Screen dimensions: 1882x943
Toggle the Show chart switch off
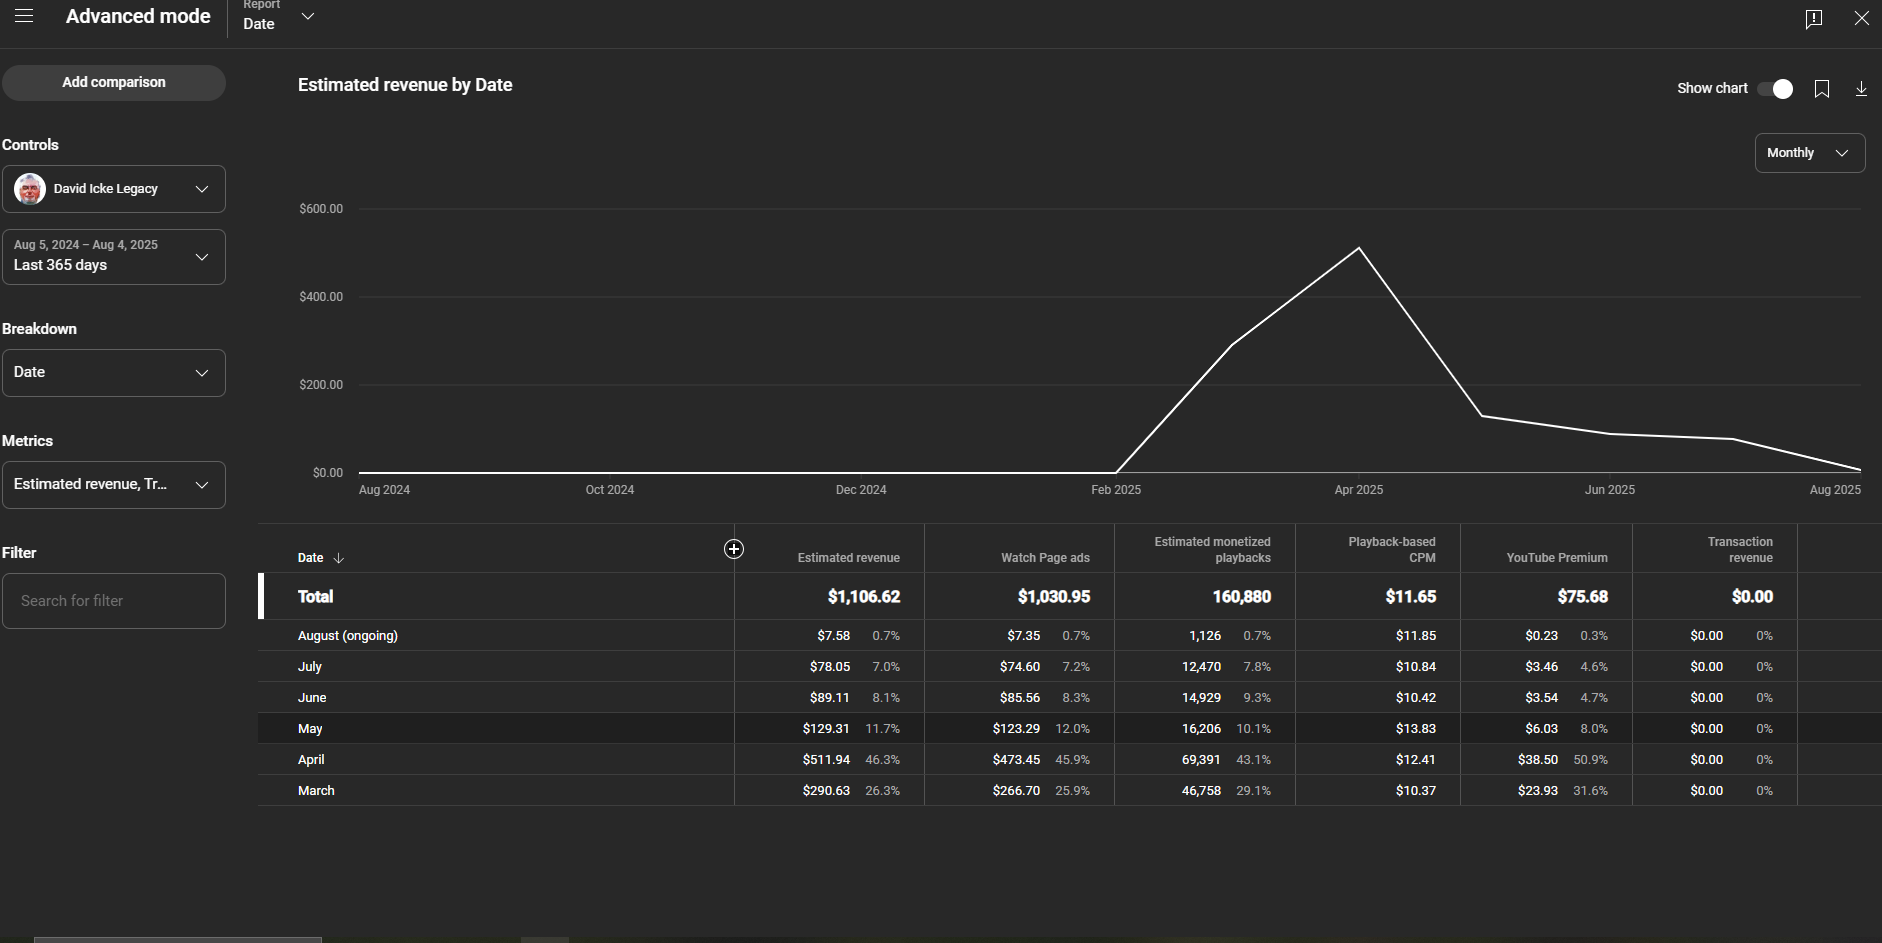(x=1776, y=89)
